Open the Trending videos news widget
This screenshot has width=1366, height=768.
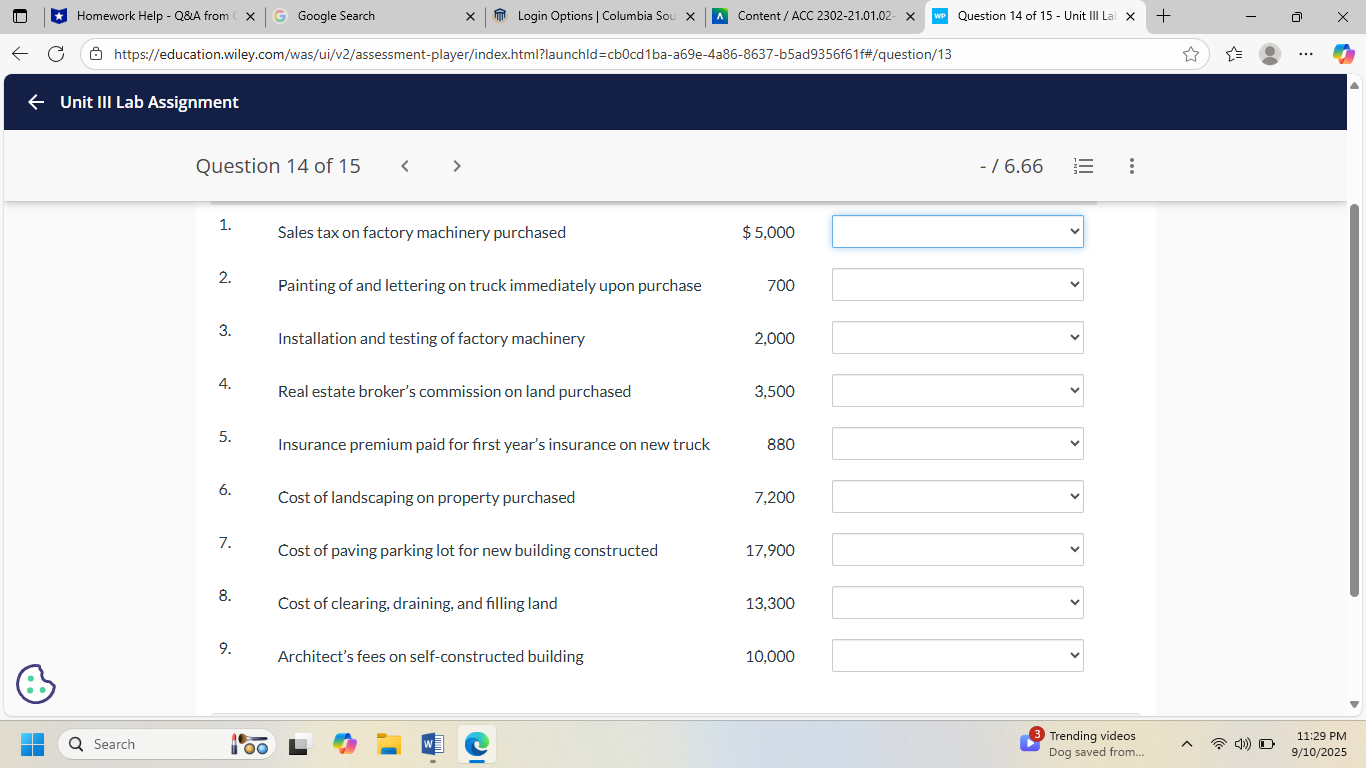[1082, 744]
